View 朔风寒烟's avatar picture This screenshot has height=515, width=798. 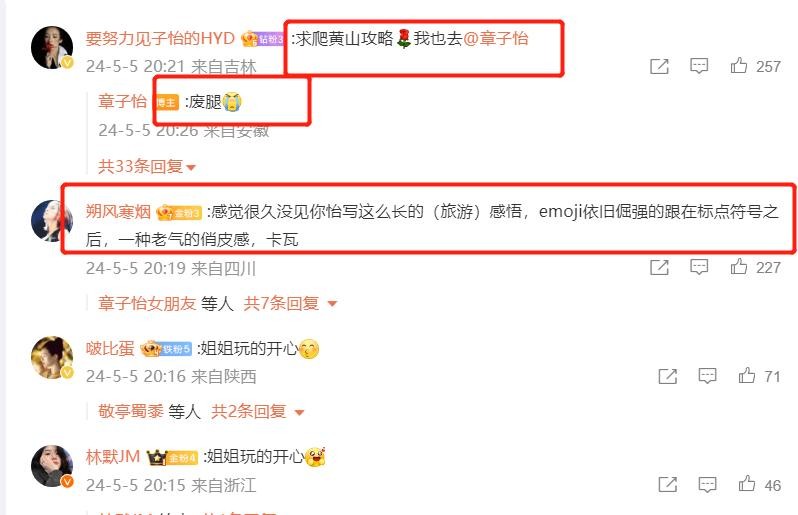point(52,220)
